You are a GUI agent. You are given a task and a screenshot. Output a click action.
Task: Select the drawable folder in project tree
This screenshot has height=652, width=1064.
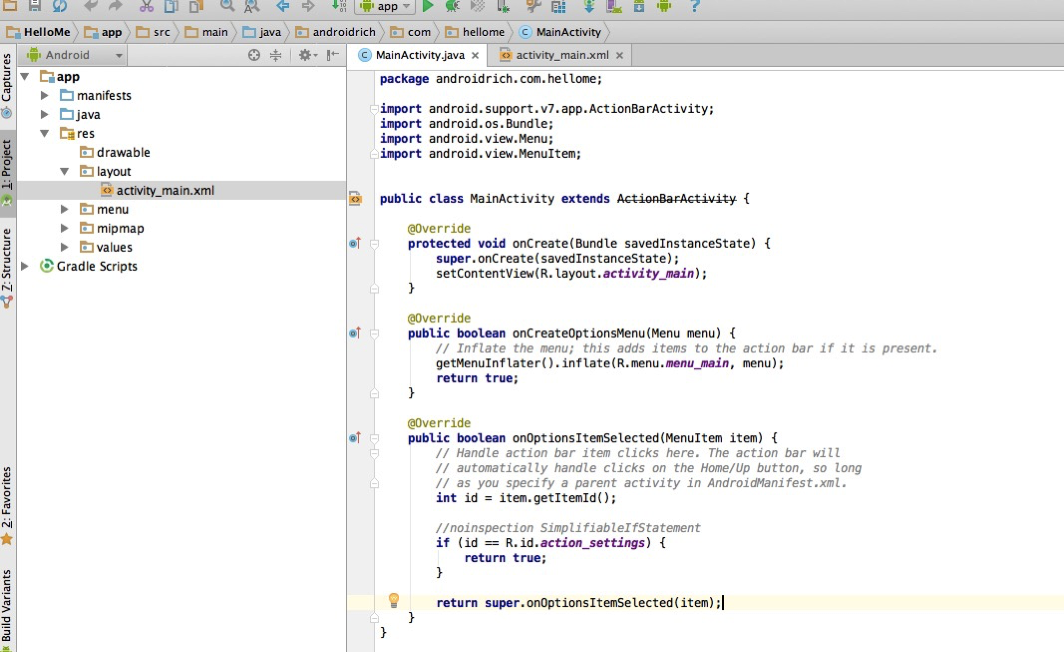(123, 152)
